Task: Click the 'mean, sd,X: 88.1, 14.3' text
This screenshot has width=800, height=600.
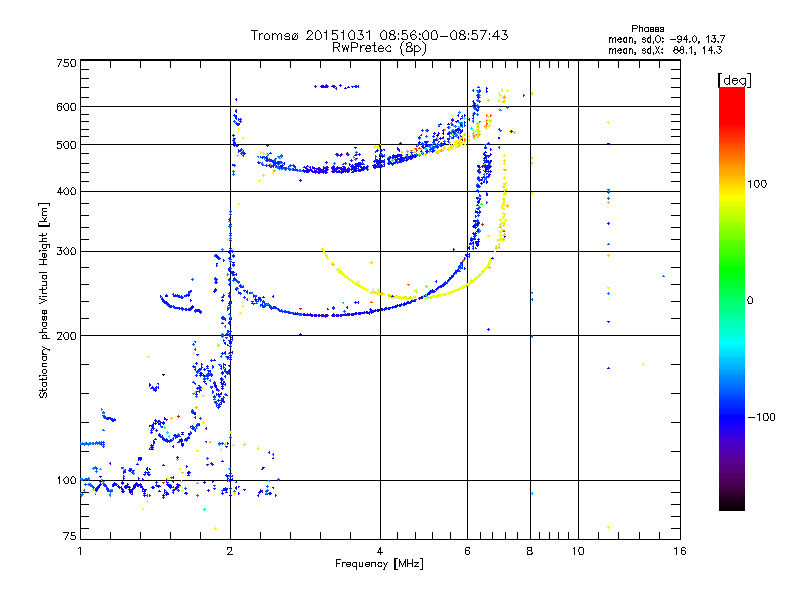Action: (x=665, y=50)
